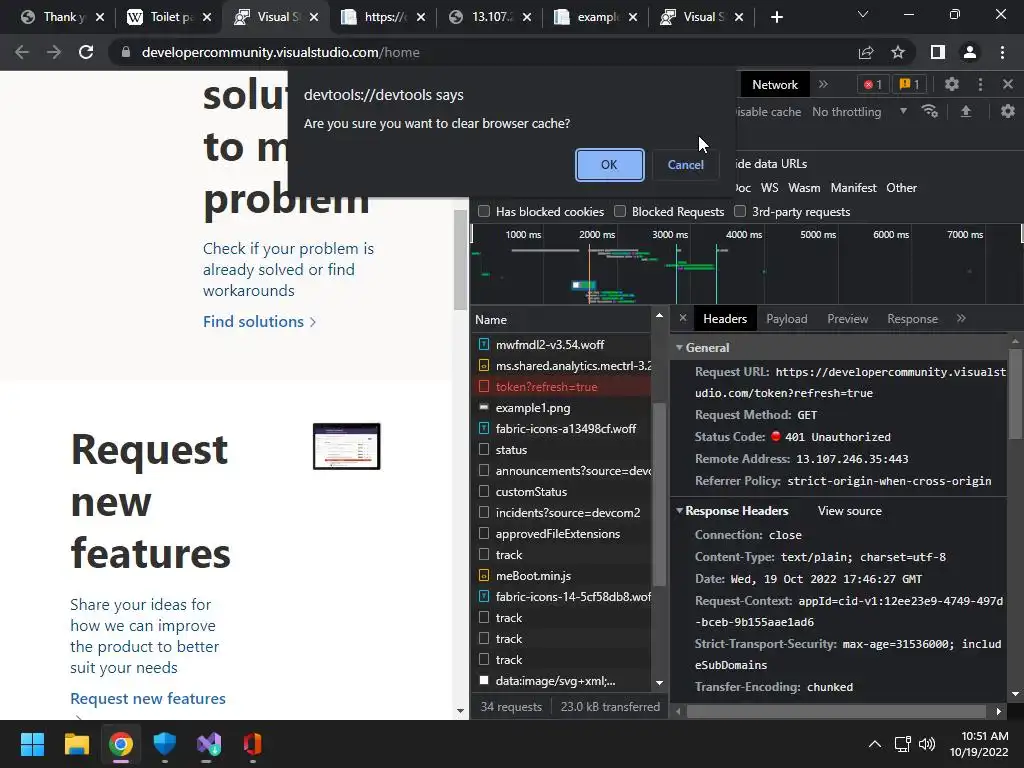Select the Network panel tab
1024x768 pixels.
pos(775,84)
